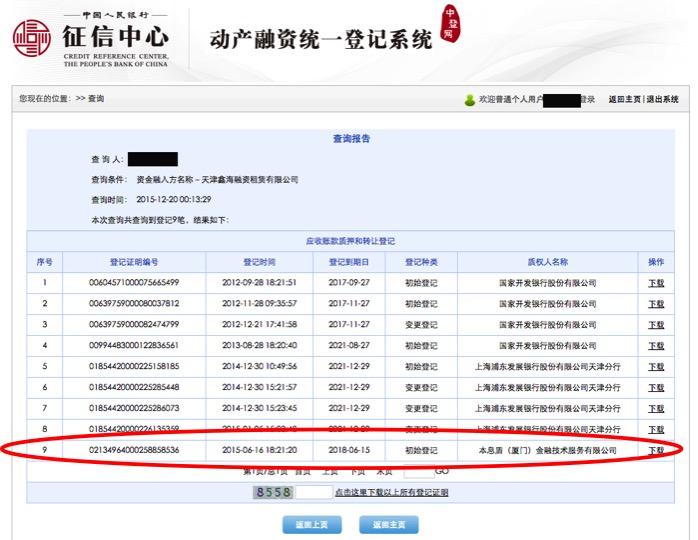Click 下载 for row 2 registration

pyautogui.click(x=656, y=304)
